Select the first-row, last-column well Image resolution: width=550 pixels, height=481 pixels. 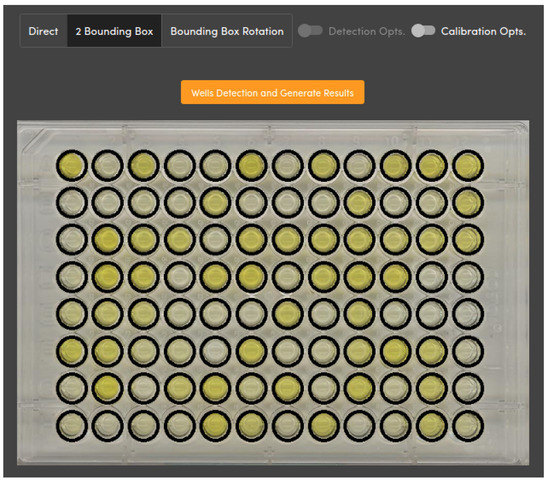(x=468, y=165)
